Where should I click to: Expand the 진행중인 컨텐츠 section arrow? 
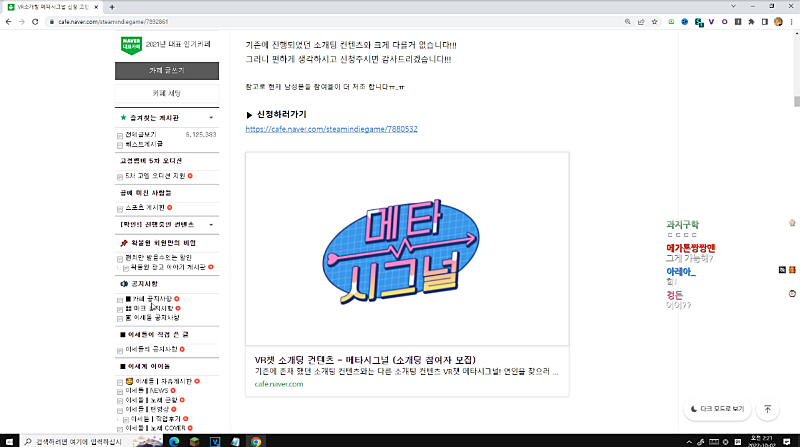211,225
